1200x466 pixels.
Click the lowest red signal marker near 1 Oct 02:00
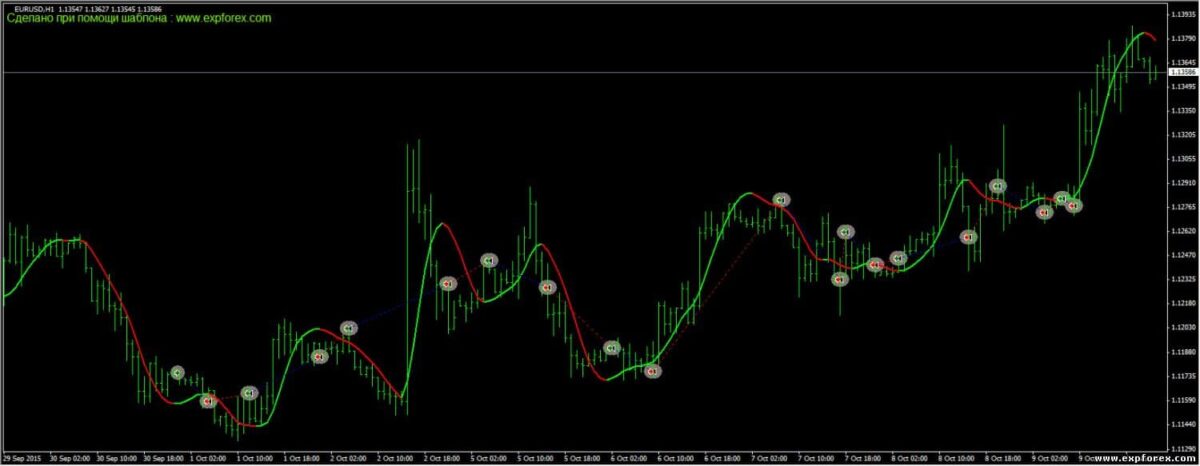[208, 401]
